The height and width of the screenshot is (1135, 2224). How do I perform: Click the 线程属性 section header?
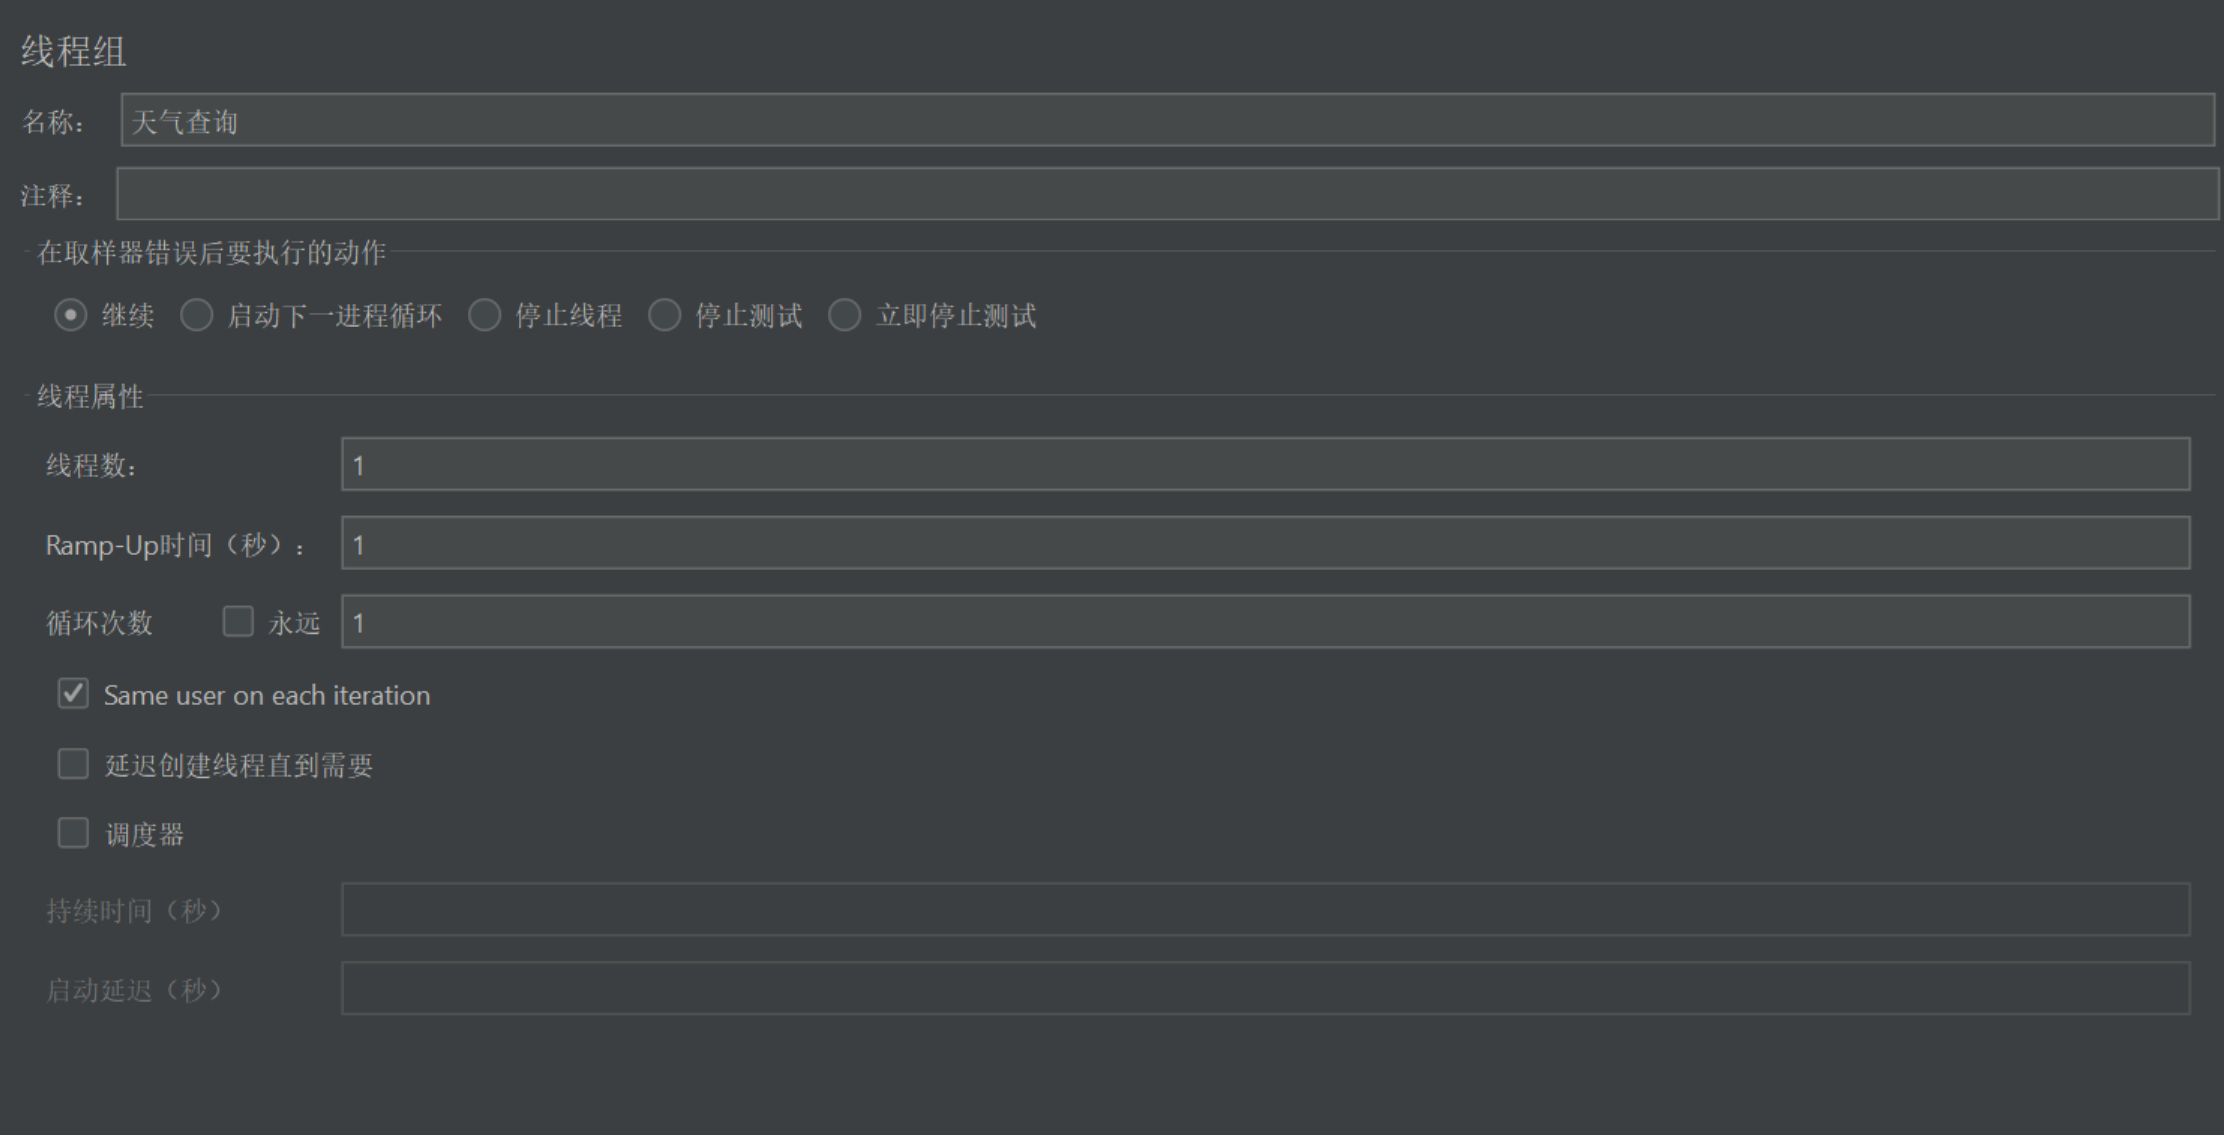coord(90,396)
